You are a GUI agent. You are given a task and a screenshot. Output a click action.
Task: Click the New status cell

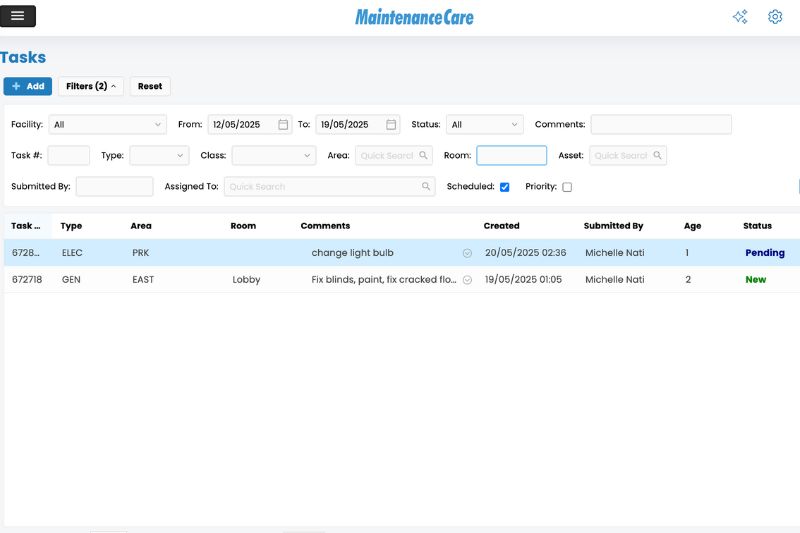(756, 280)
